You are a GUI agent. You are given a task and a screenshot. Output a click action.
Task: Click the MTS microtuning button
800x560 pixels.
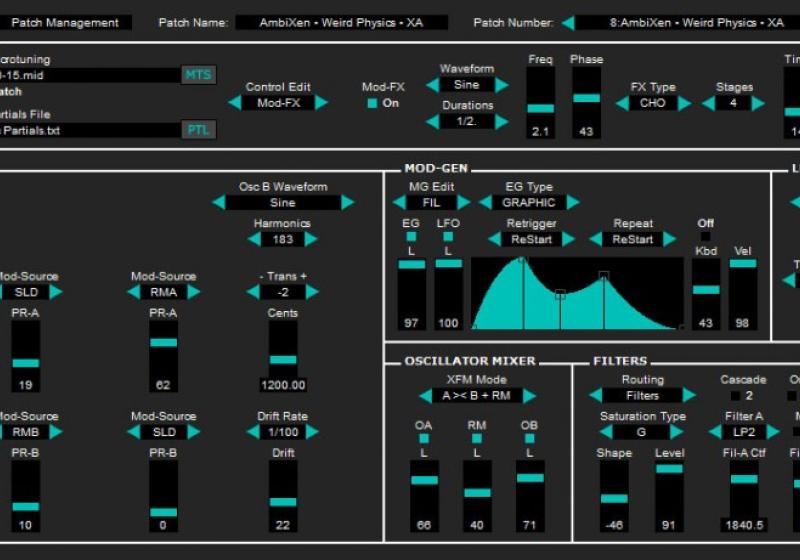pyautogui.click(x=199, y=75)
